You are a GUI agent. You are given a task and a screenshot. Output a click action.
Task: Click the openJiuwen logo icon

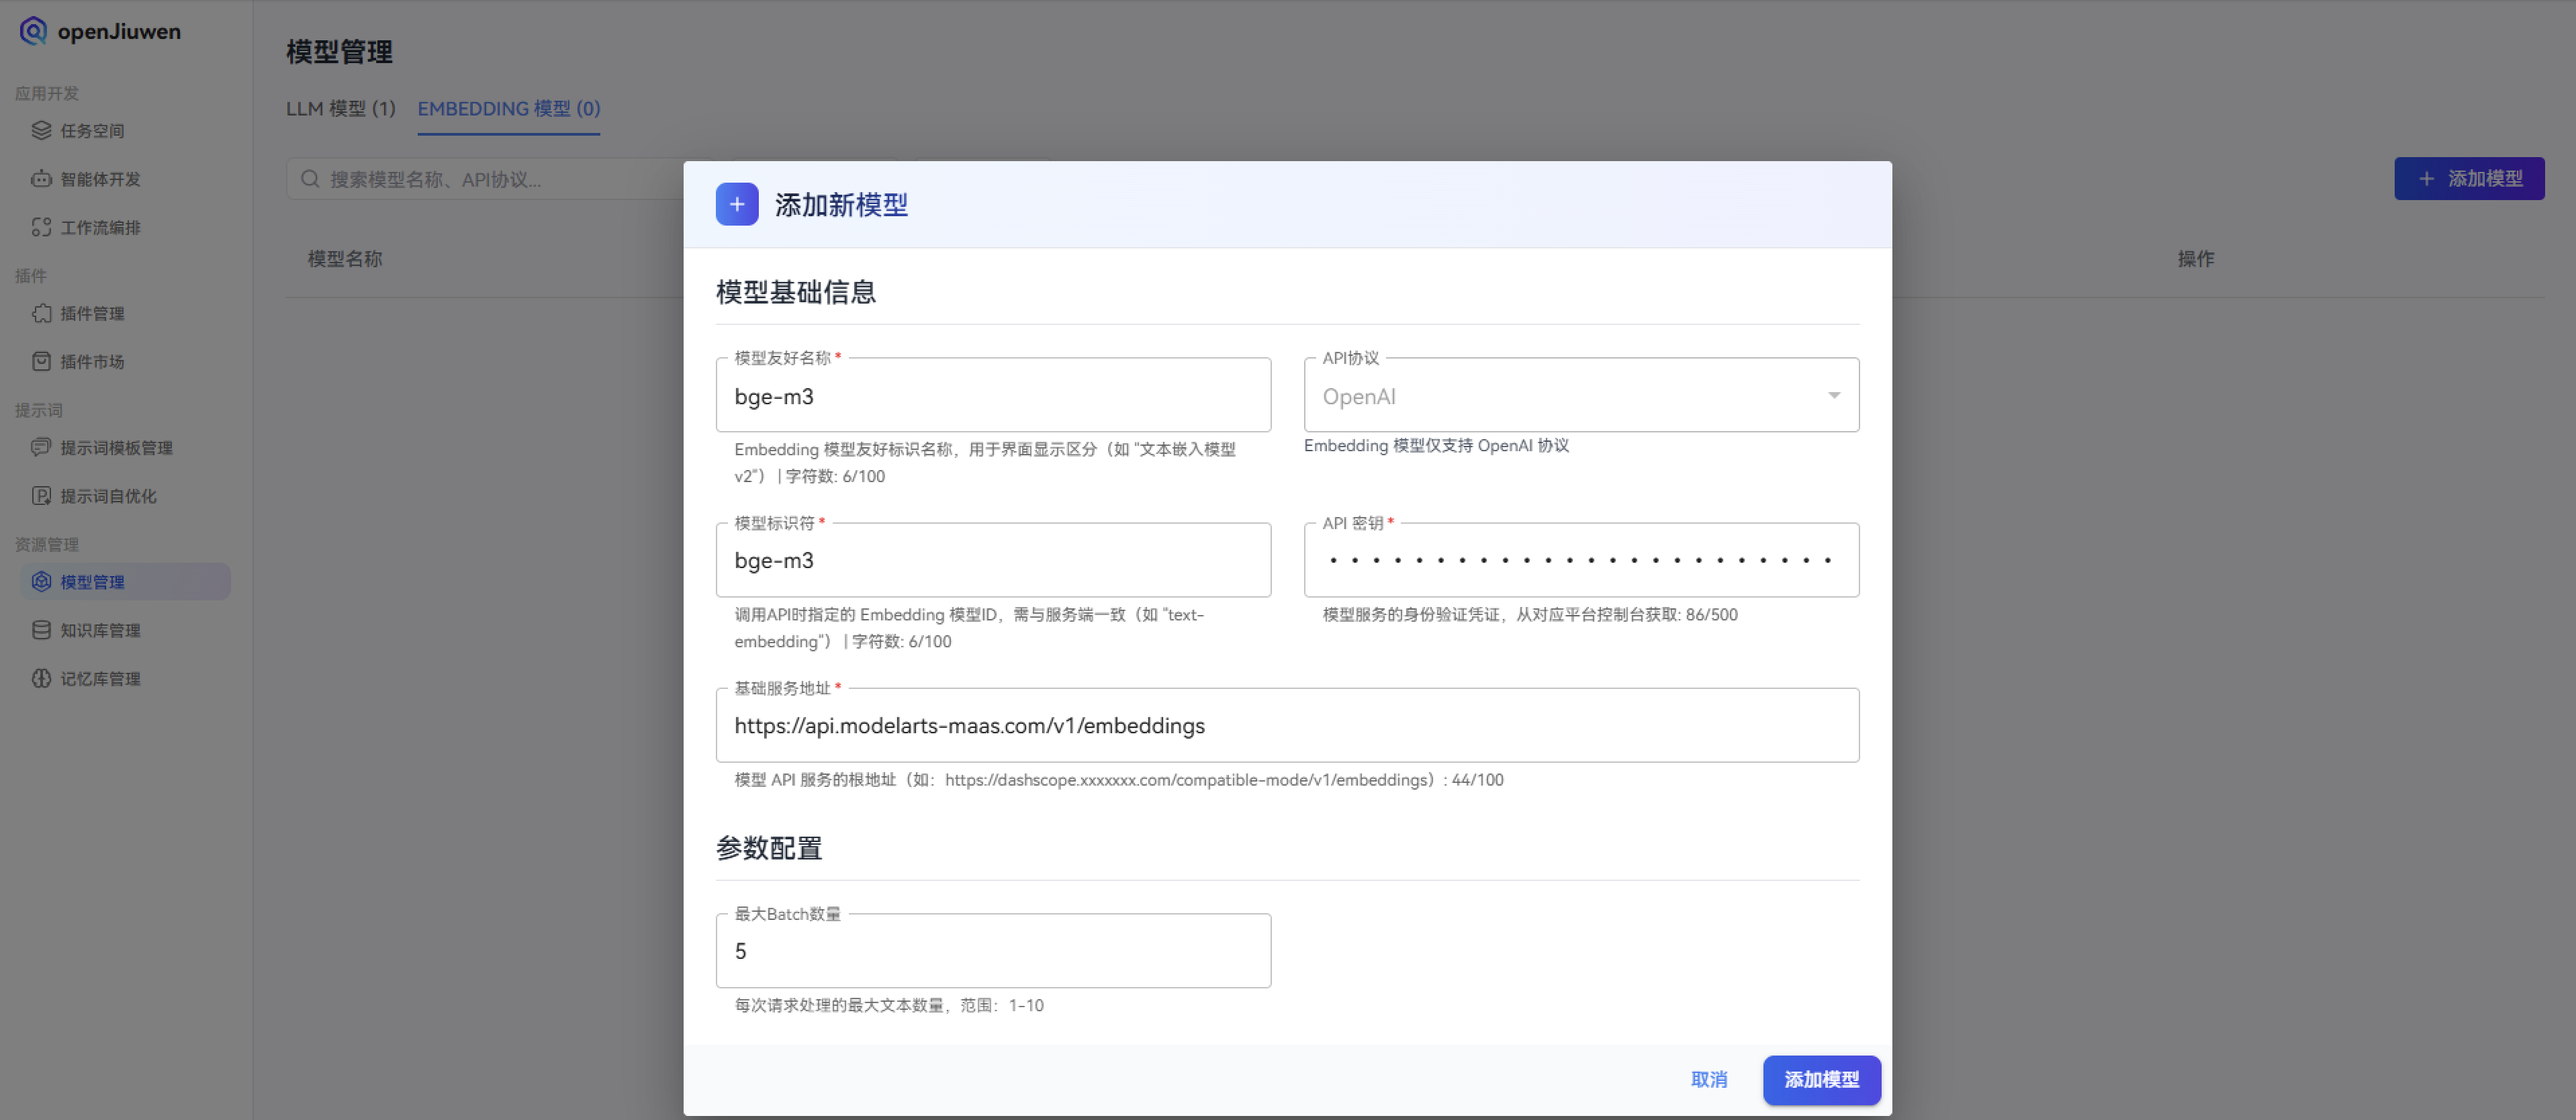pos(33,31)
